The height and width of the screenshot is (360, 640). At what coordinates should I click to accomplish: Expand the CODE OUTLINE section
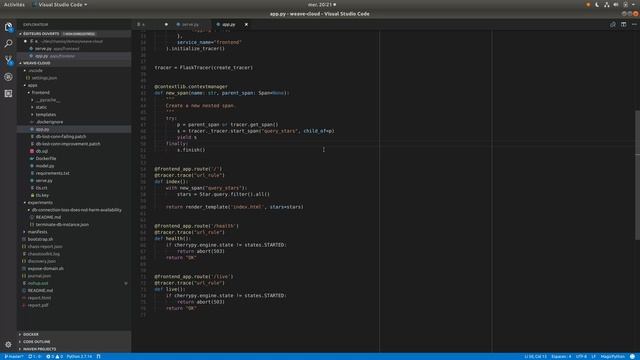pyautogui.click(x=73, y=342)
